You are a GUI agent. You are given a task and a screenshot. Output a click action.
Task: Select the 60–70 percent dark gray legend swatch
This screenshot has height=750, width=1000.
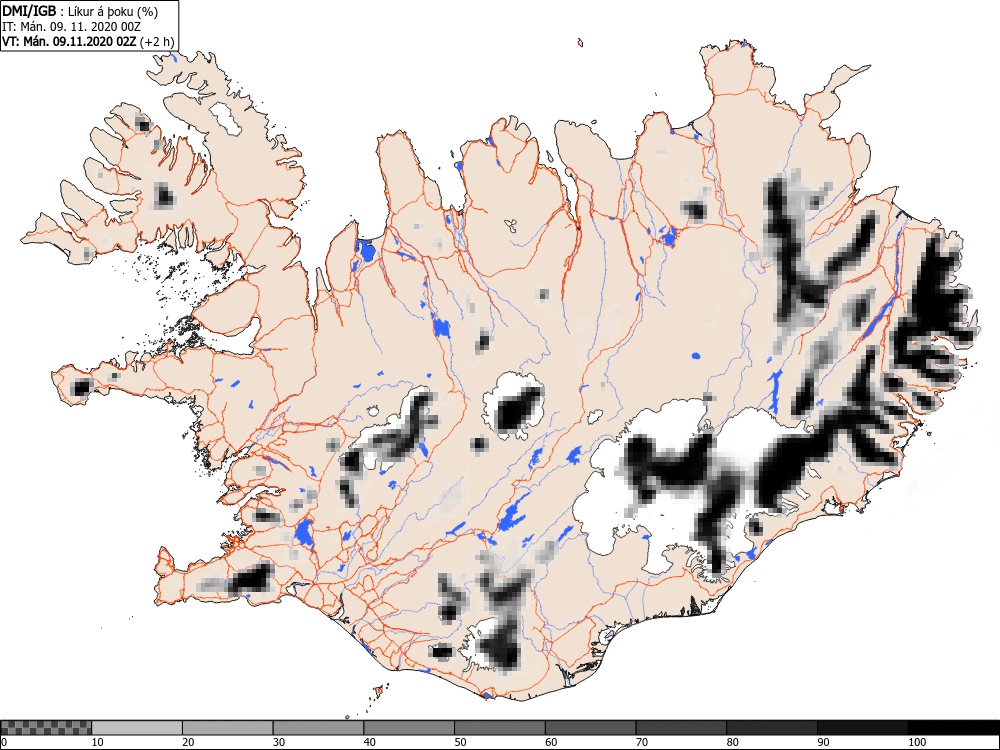[x=590, y=728]
